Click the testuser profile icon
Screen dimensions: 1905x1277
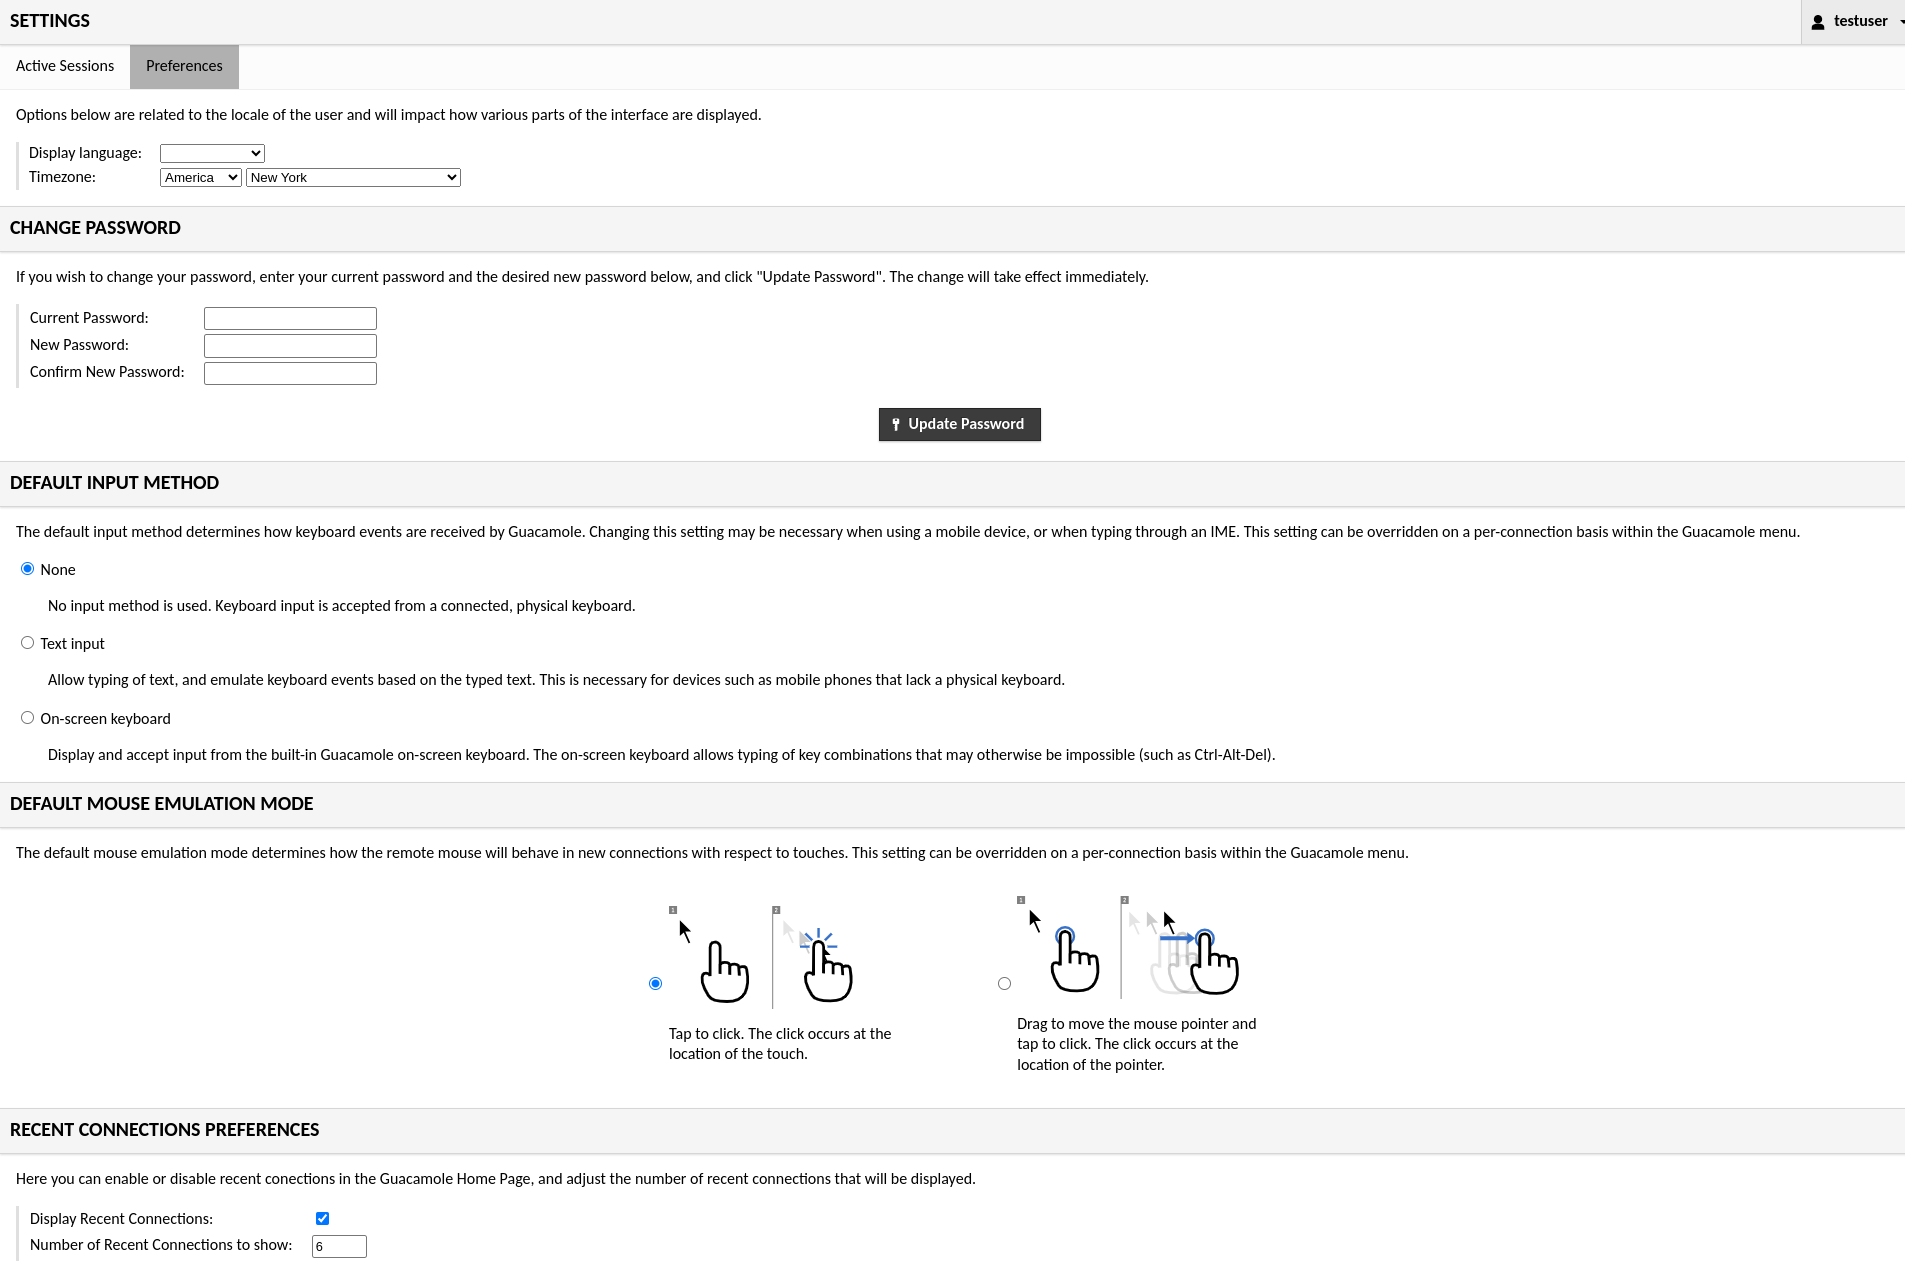coord(1817,22)
